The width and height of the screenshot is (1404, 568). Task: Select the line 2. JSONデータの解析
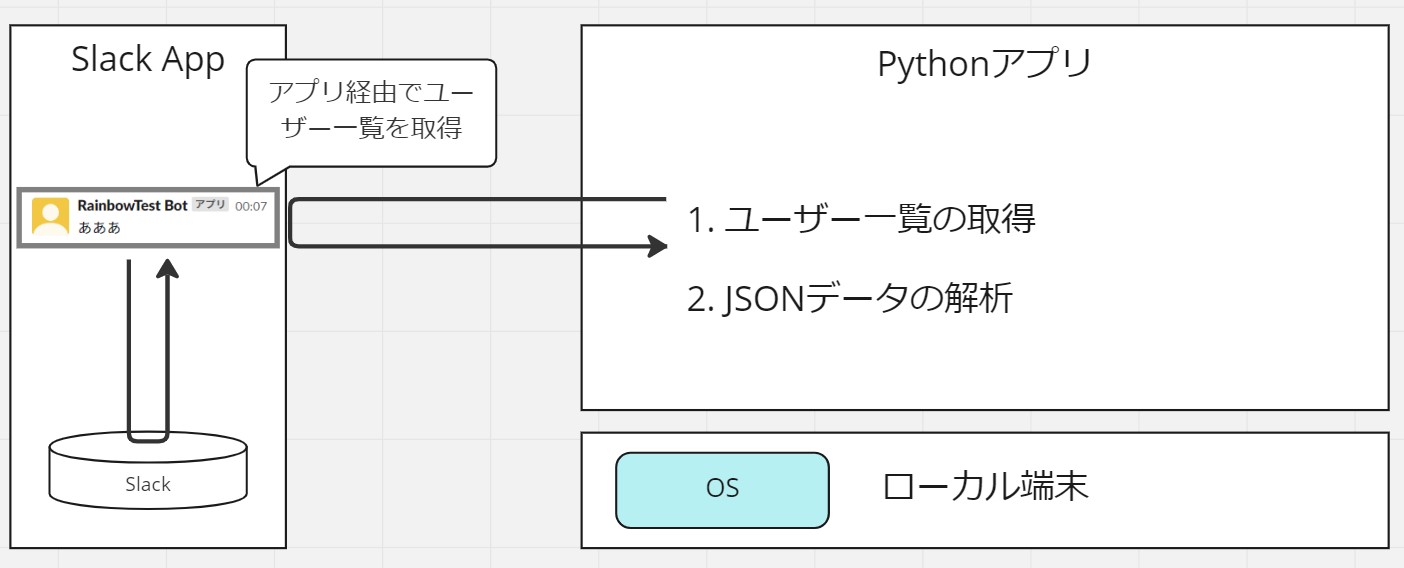tap(851, 298)
